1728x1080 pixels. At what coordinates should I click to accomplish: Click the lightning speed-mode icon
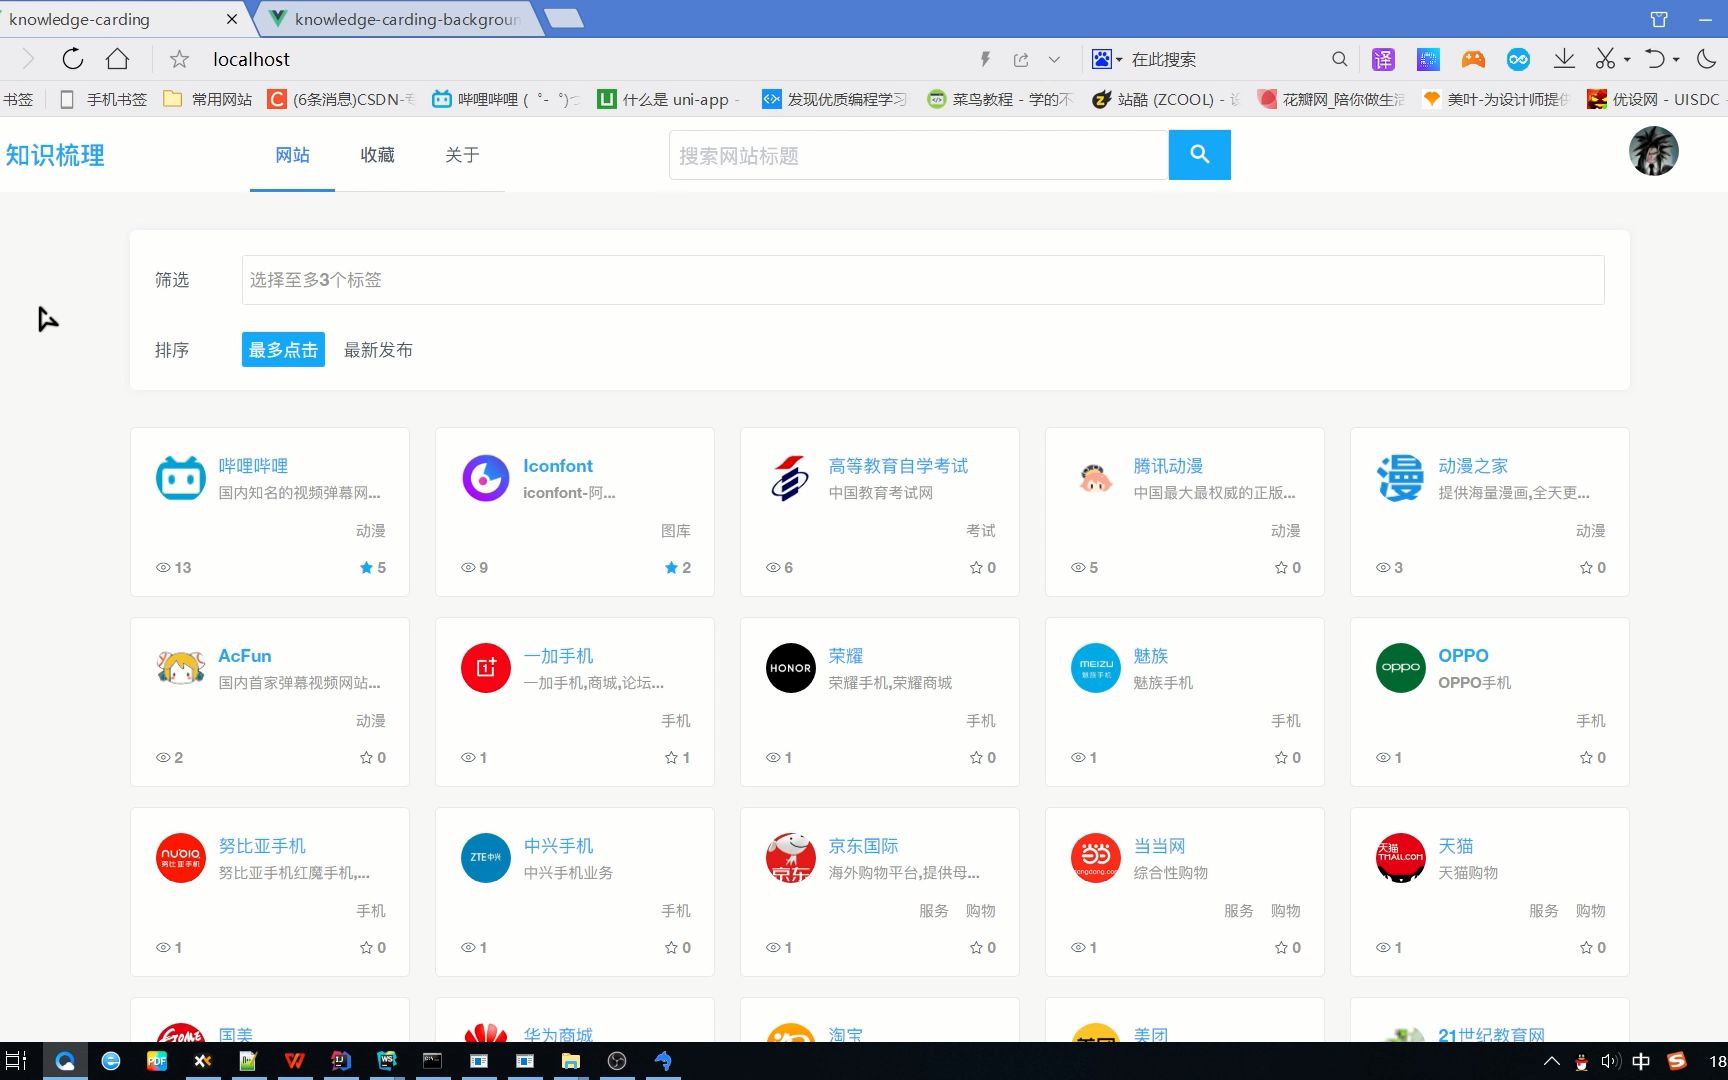pyautogui.click(x=985, y=59)
